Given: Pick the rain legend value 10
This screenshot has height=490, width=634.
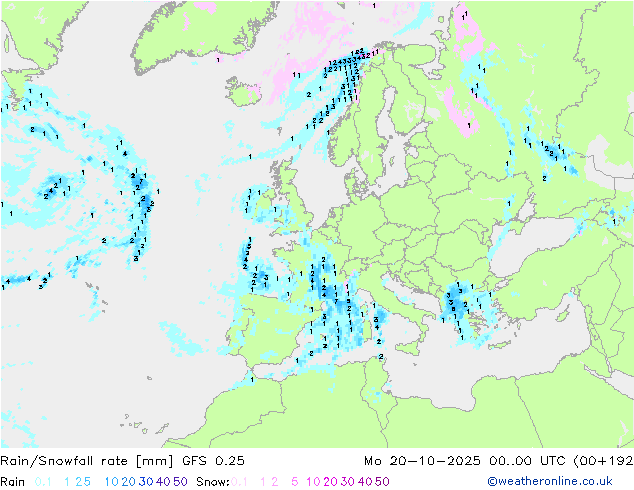Looking at the screenshot, I should (x=112, y=482).
